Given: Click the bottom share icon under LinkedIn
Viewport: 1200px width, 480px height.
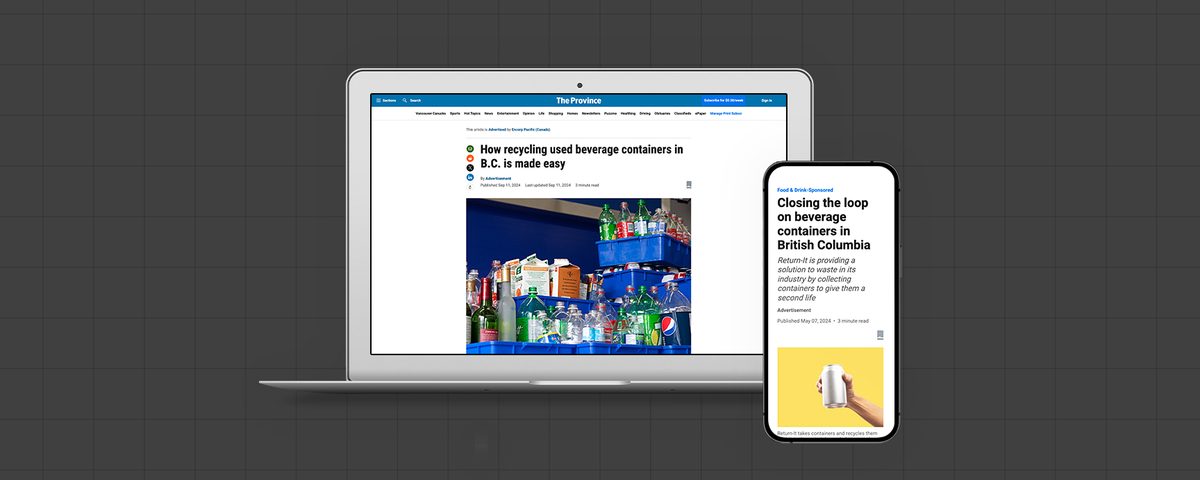Looking at the screenshot, I should click(470, 187).
